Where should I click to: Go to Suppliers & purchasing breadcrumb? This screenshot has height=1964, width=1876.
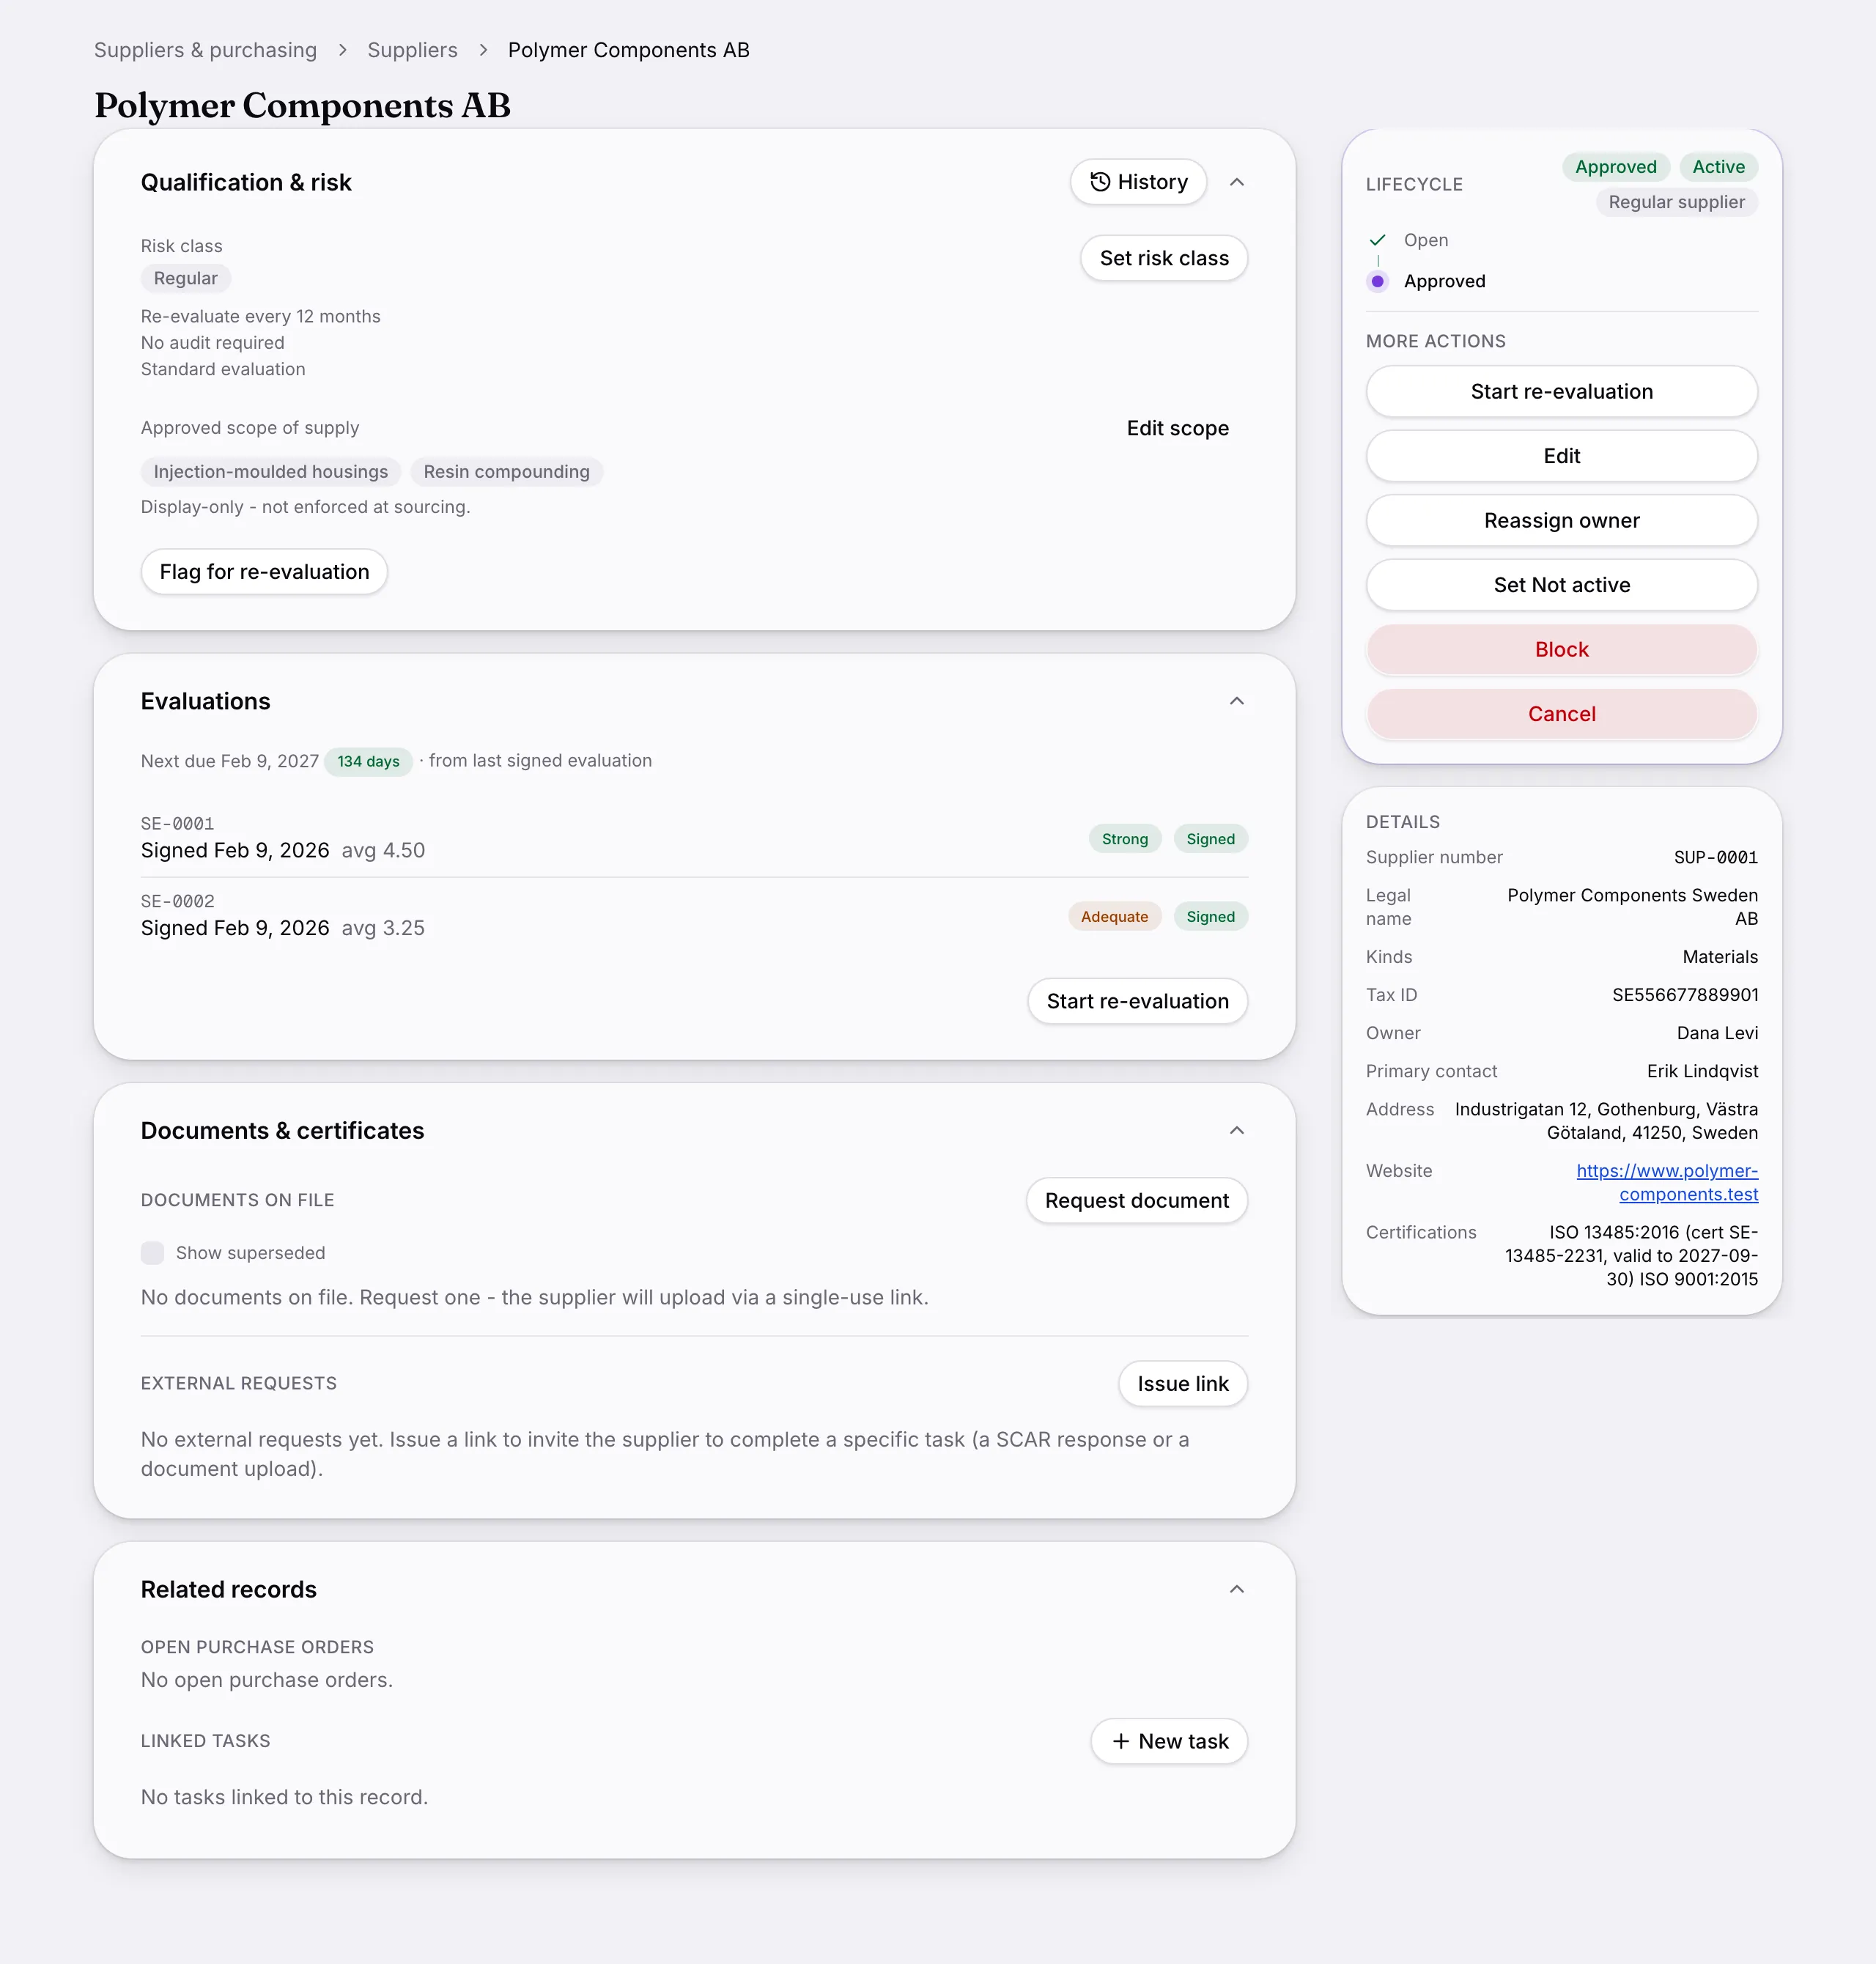pyautogui.click(x=205, y=50)
